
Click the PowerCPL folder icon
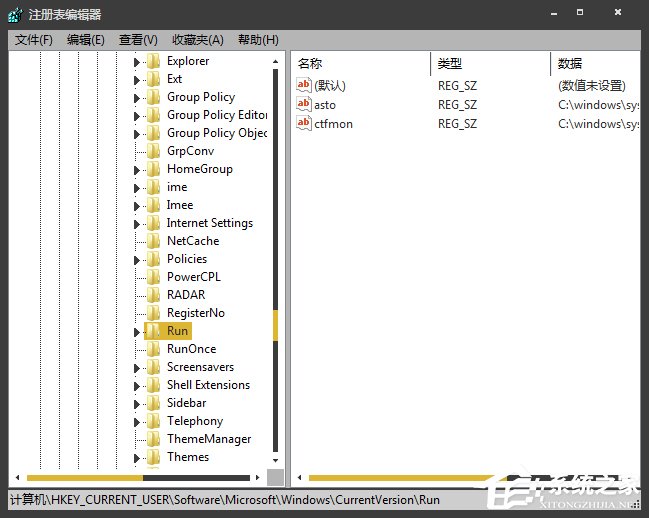point(154,277)
